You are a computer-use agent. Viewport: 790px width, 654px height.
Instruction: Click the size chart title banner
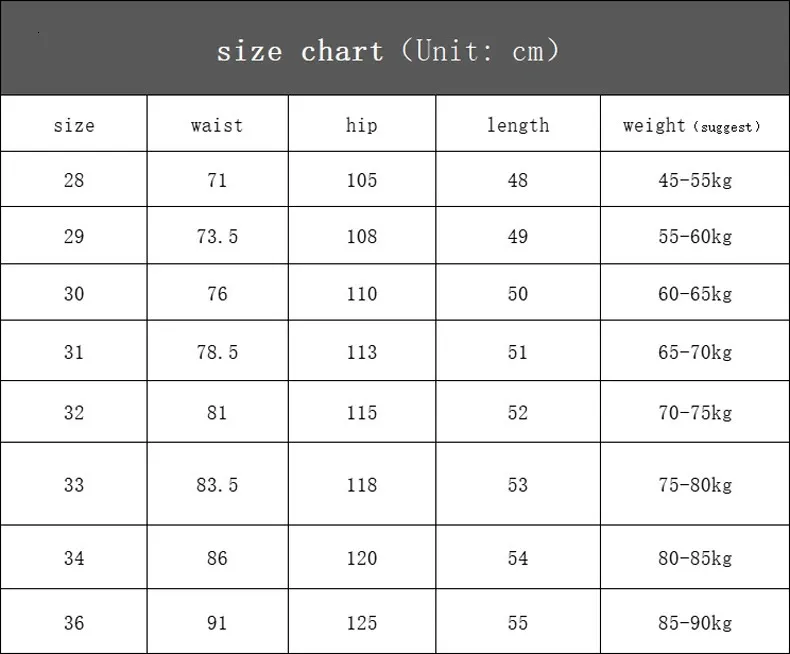click(x=388, y=50)
